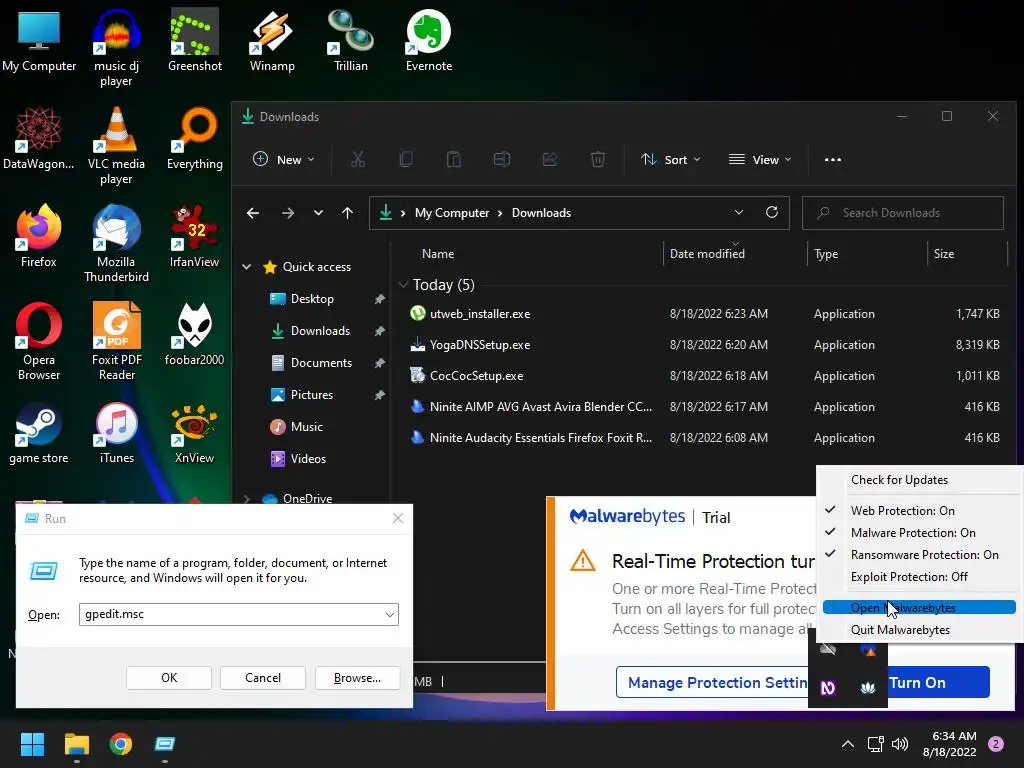Open the Firefox desktop shortcut
The height and width of the screenshot is (768, 1024).
pyautogui.click(x=39, y=236)
